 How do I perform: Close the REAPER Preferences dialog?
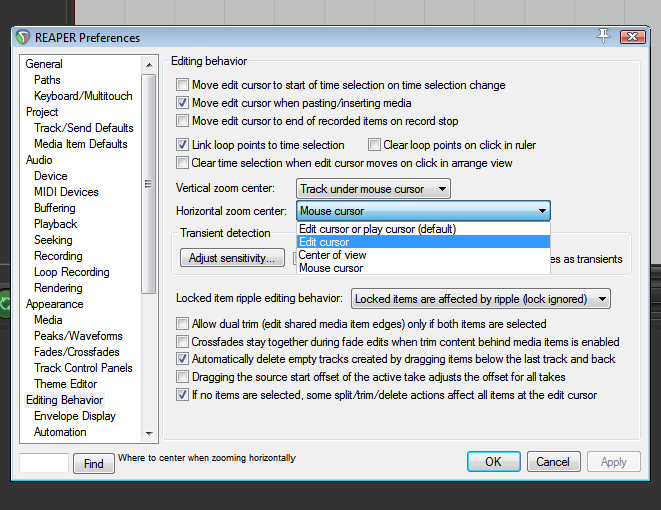[x=632, y=37]
